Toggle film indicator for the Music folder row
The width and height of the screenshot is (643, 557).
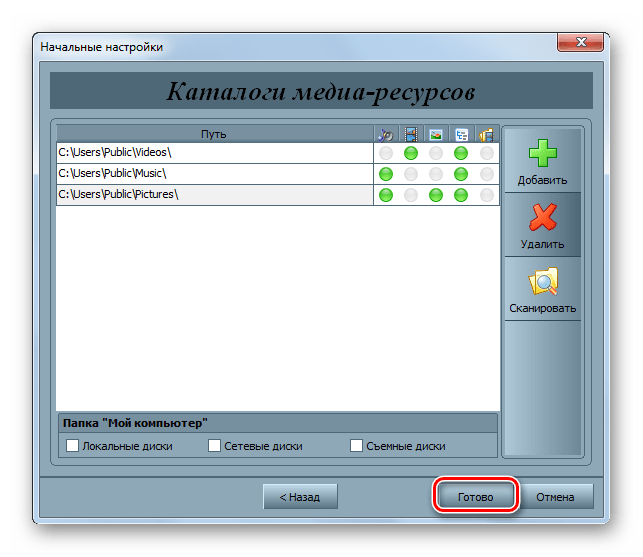pos(411,174)
